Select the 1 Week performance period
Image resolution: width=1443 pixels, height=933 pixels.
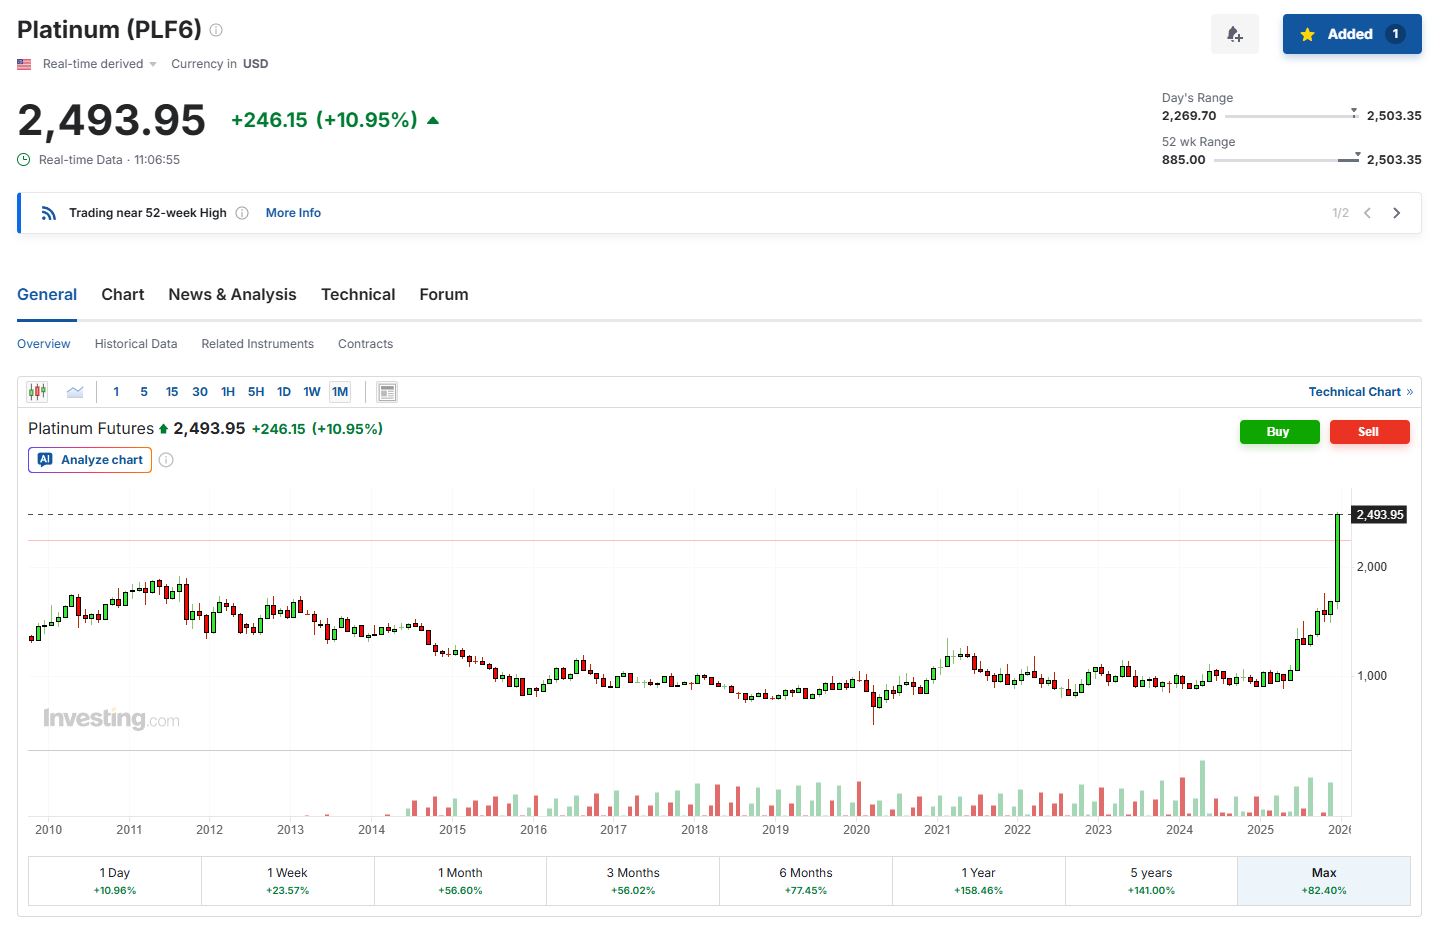[288, 881]
